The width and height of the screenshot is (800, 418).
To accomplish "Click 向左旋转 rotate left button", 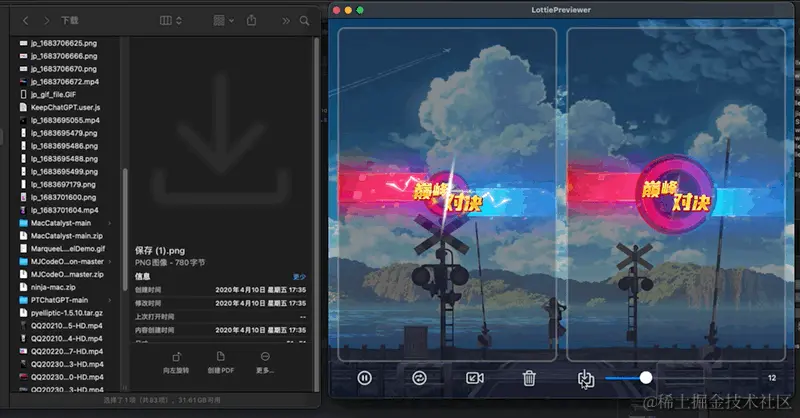I will (176, 363).
